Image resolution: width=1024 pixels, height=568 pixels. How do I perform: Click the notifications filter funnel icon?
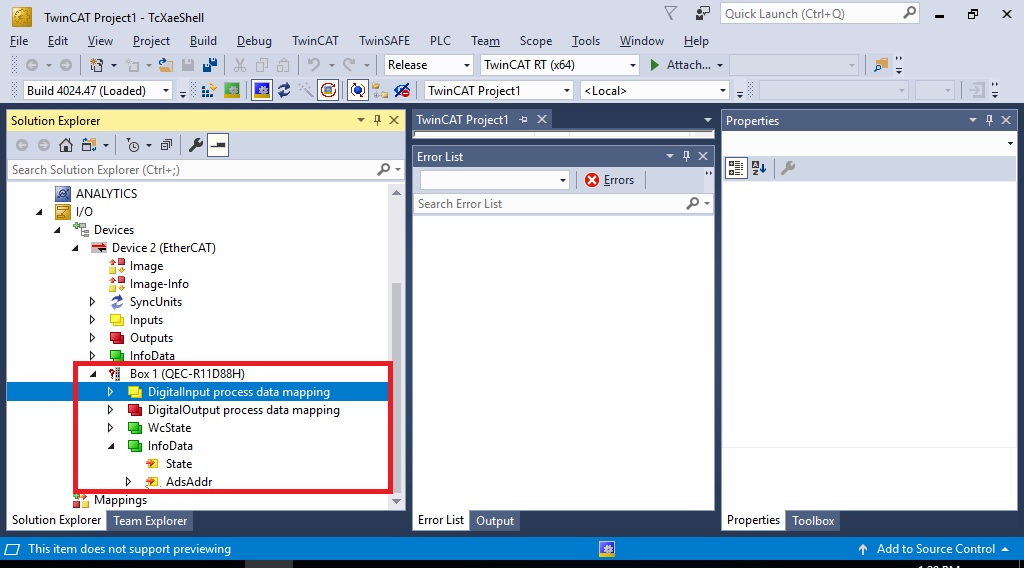(671, 13)
